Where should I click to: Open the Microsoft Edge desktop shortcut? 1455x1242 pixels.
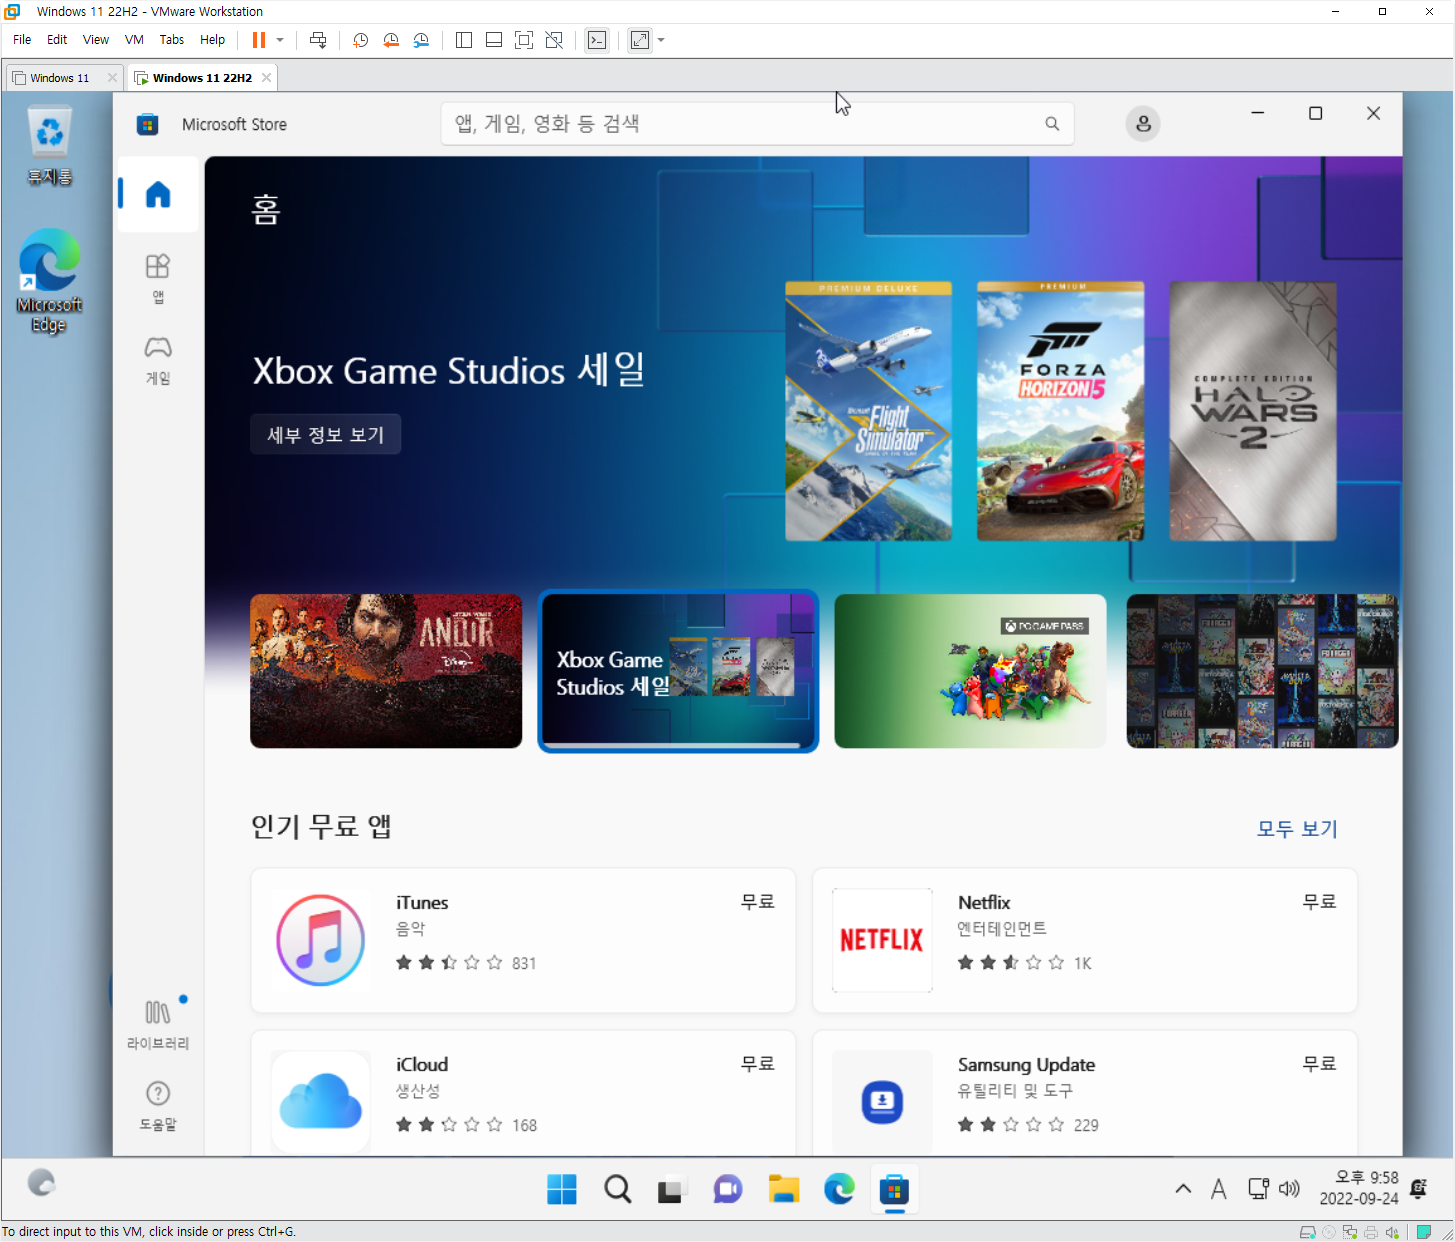point(49,281)
